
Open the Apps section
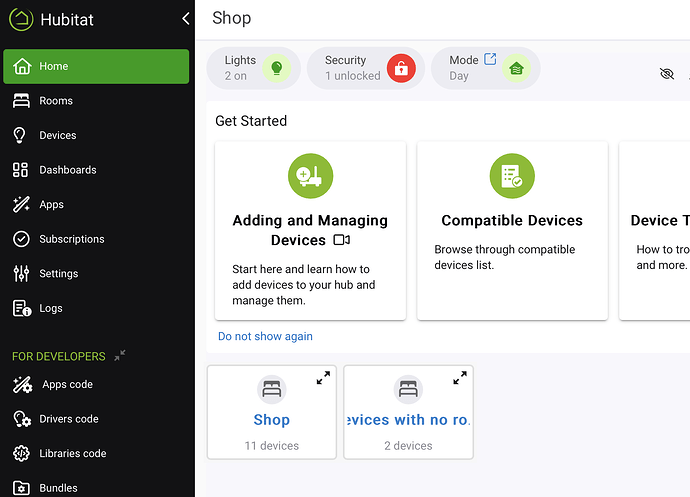[x=96, y=204]
